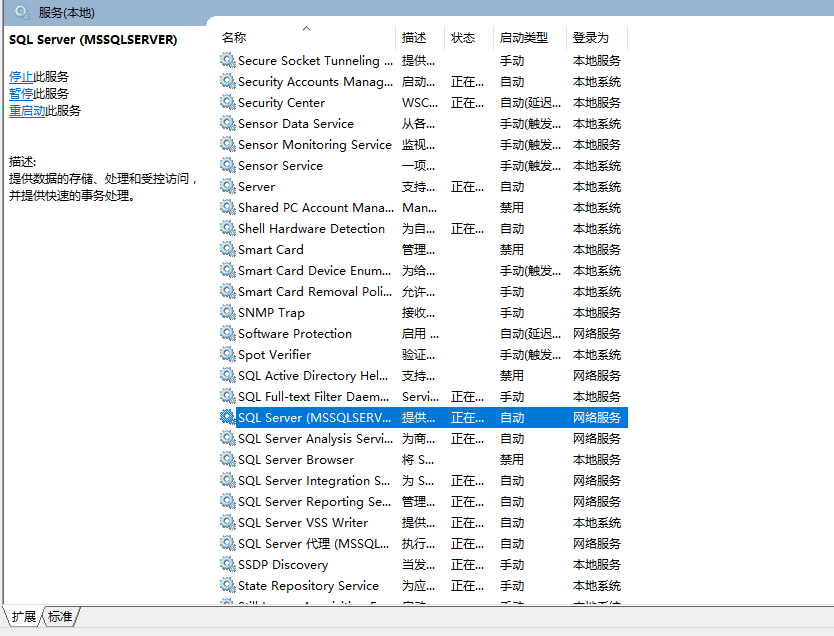Click 暂停 link to pause the service

pos(21,94)
